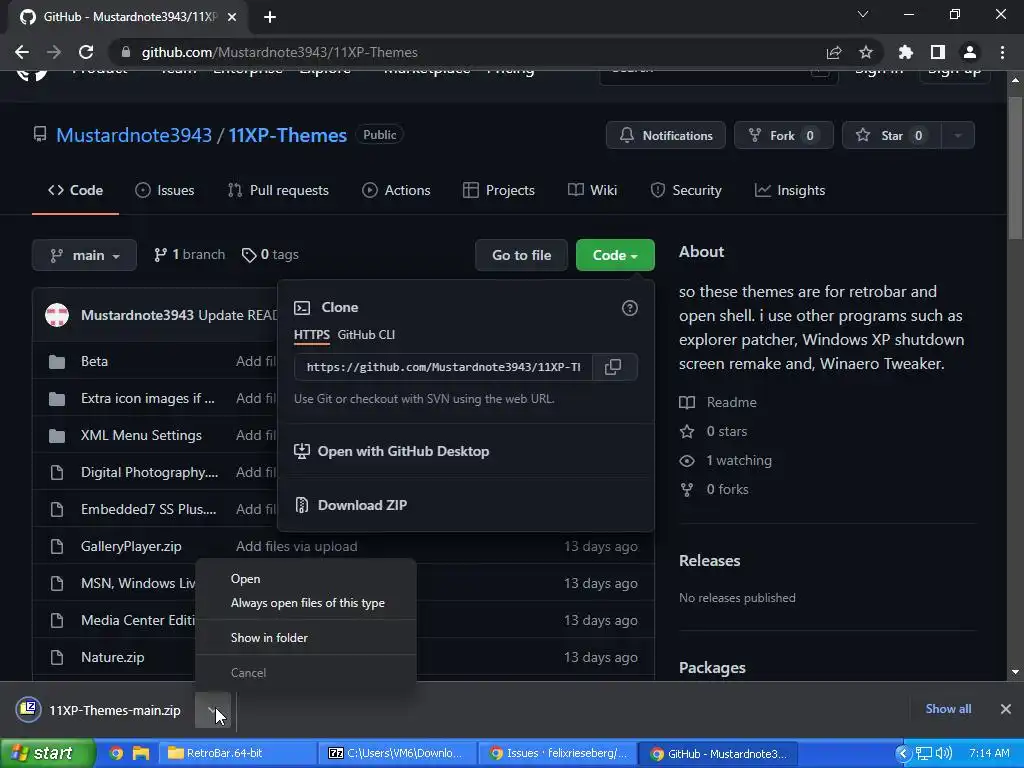View the Insights tab

pos(790,191)
